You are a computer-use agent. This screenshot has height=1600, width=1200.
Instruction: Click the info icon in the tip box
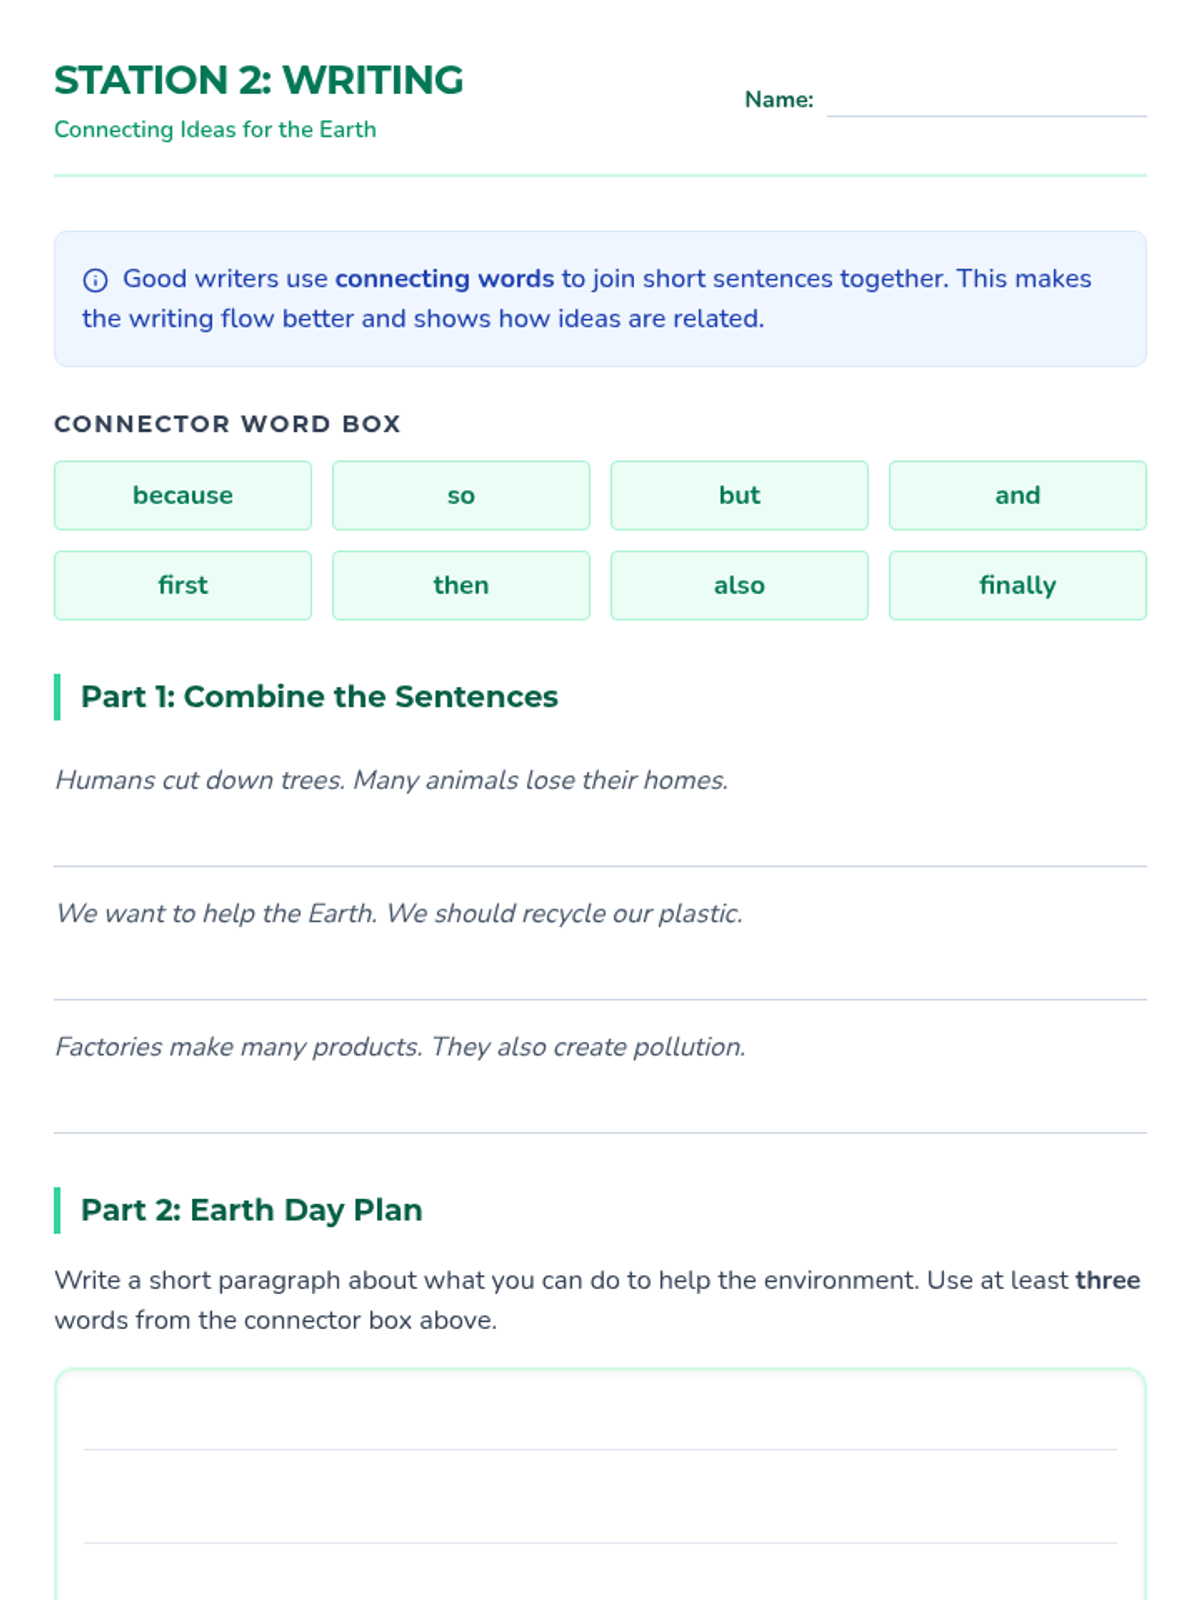95,280
